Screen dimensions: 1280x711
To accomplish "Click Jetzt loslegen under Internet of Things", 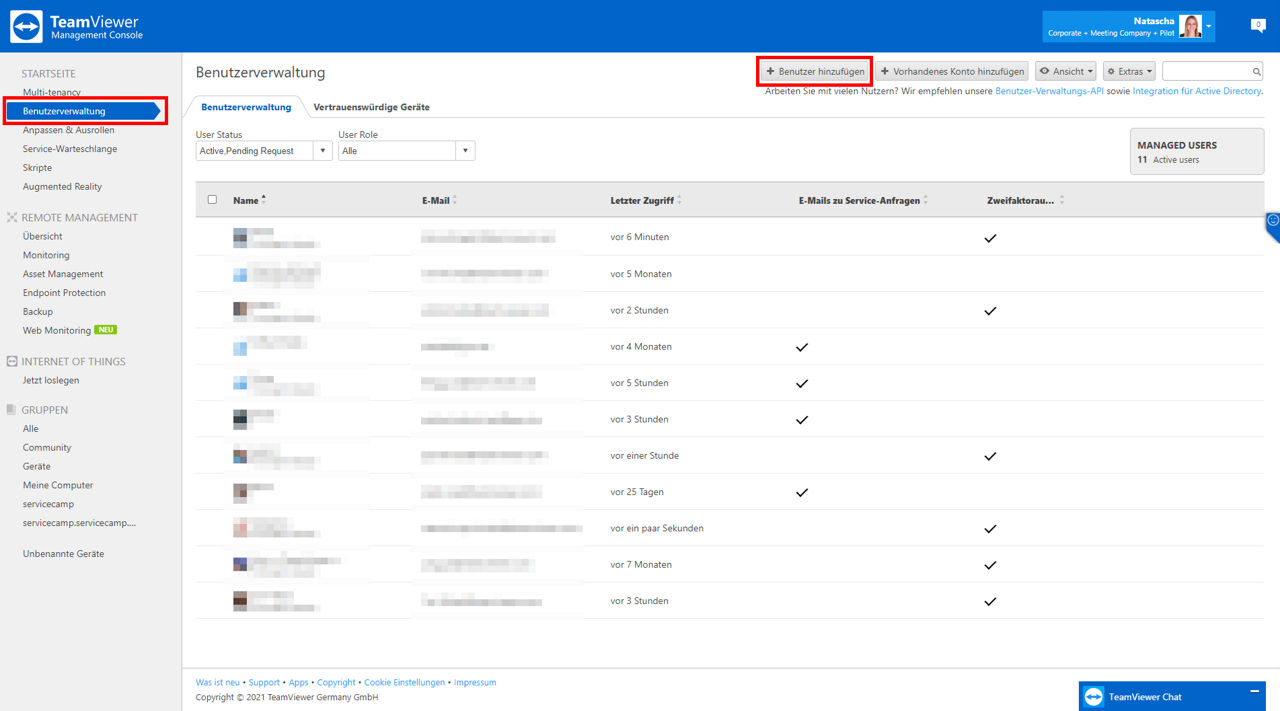I will pos(51,380).
